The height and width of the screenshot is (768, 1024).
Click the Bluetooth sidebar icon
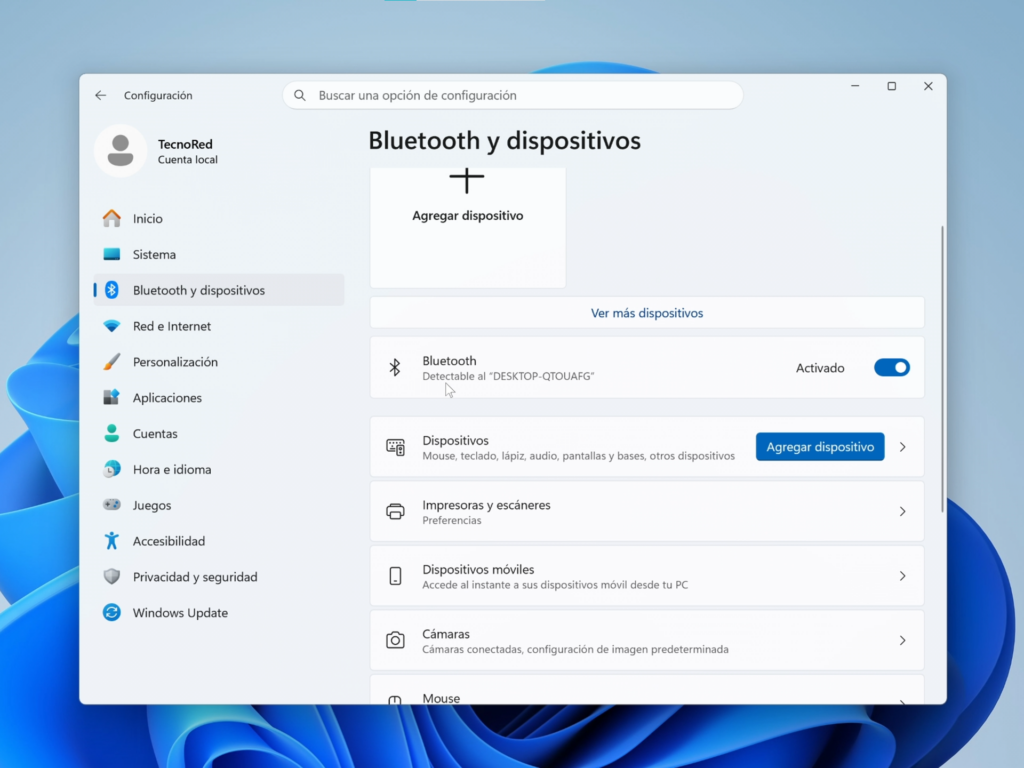[x=112, y=290]
